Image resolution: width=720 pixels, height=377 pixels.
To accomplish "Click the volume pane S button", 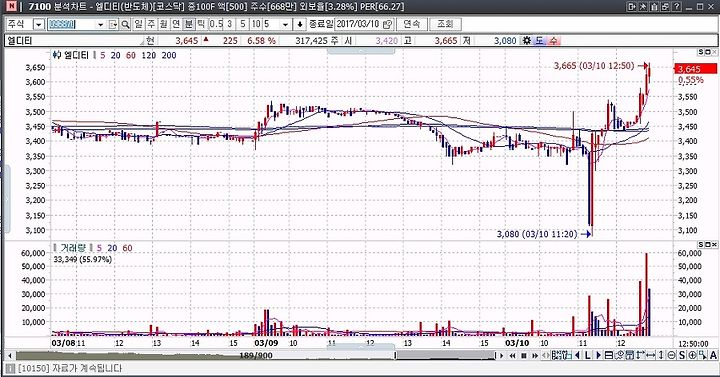I will click(701, 244).
